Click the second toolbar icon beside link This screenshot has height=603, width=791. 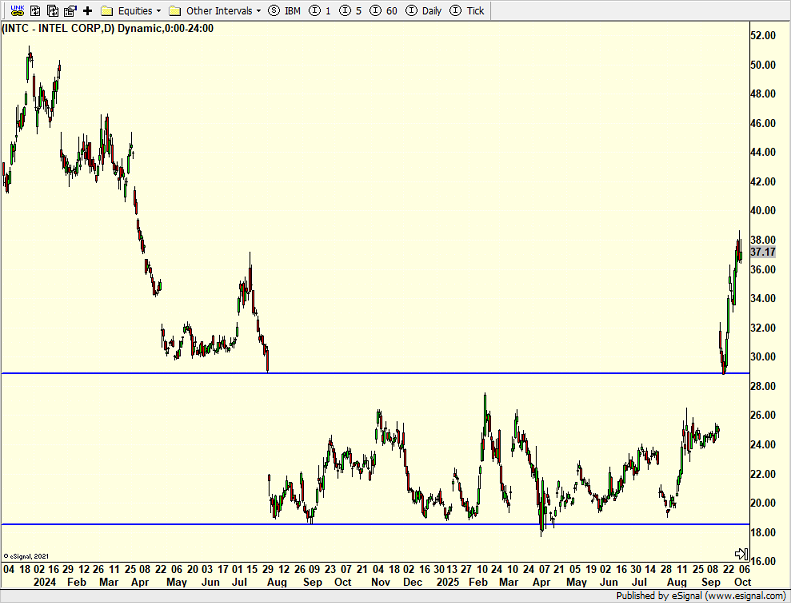pos(34,10)
